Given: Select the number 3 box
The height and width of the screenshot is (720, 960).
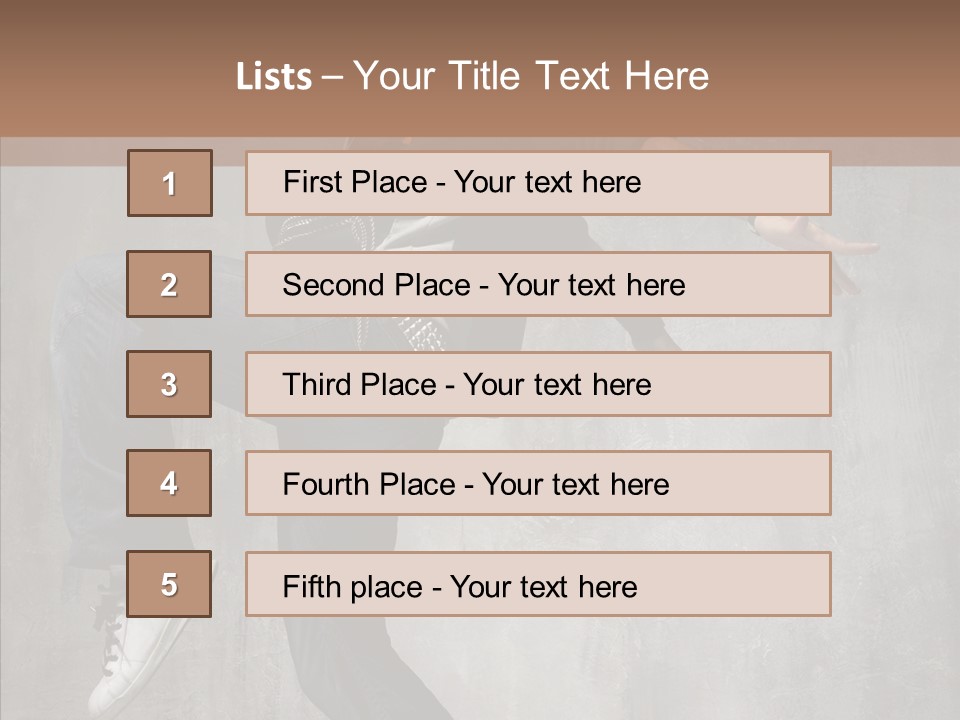Looking at the screenshot, I should [x=169, y=384].
